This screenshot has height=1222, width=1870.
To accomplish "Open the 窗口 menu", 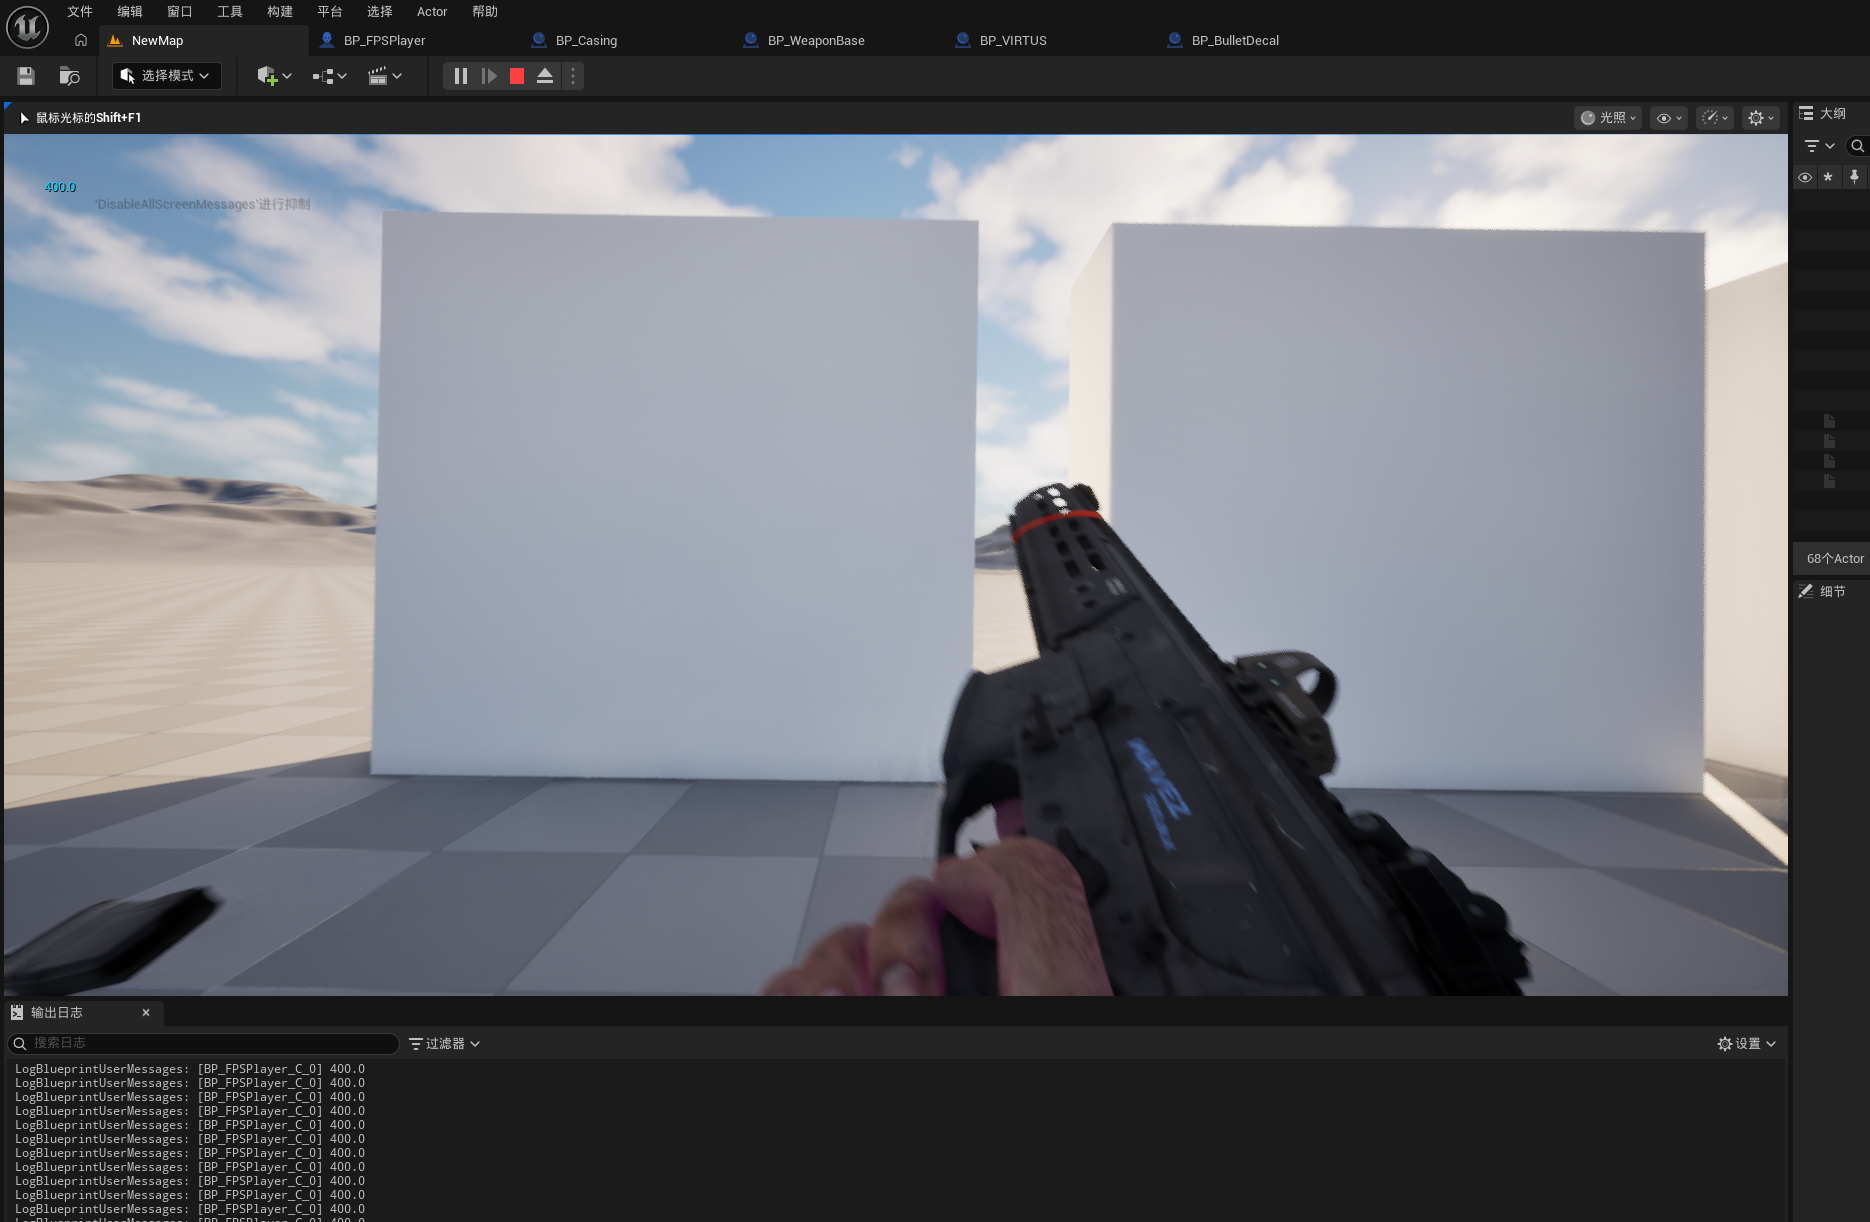I will [180, 12].
